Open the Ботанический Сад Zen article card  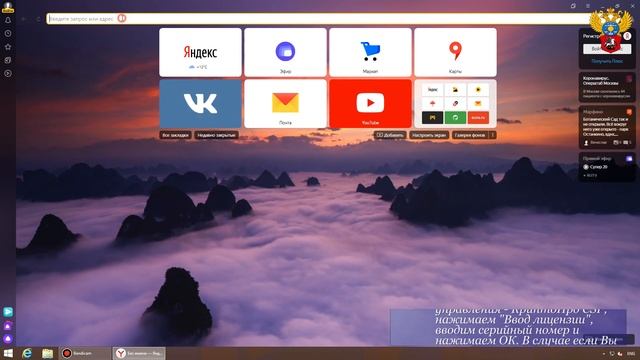pyautogui.click(x=607, y=127)
